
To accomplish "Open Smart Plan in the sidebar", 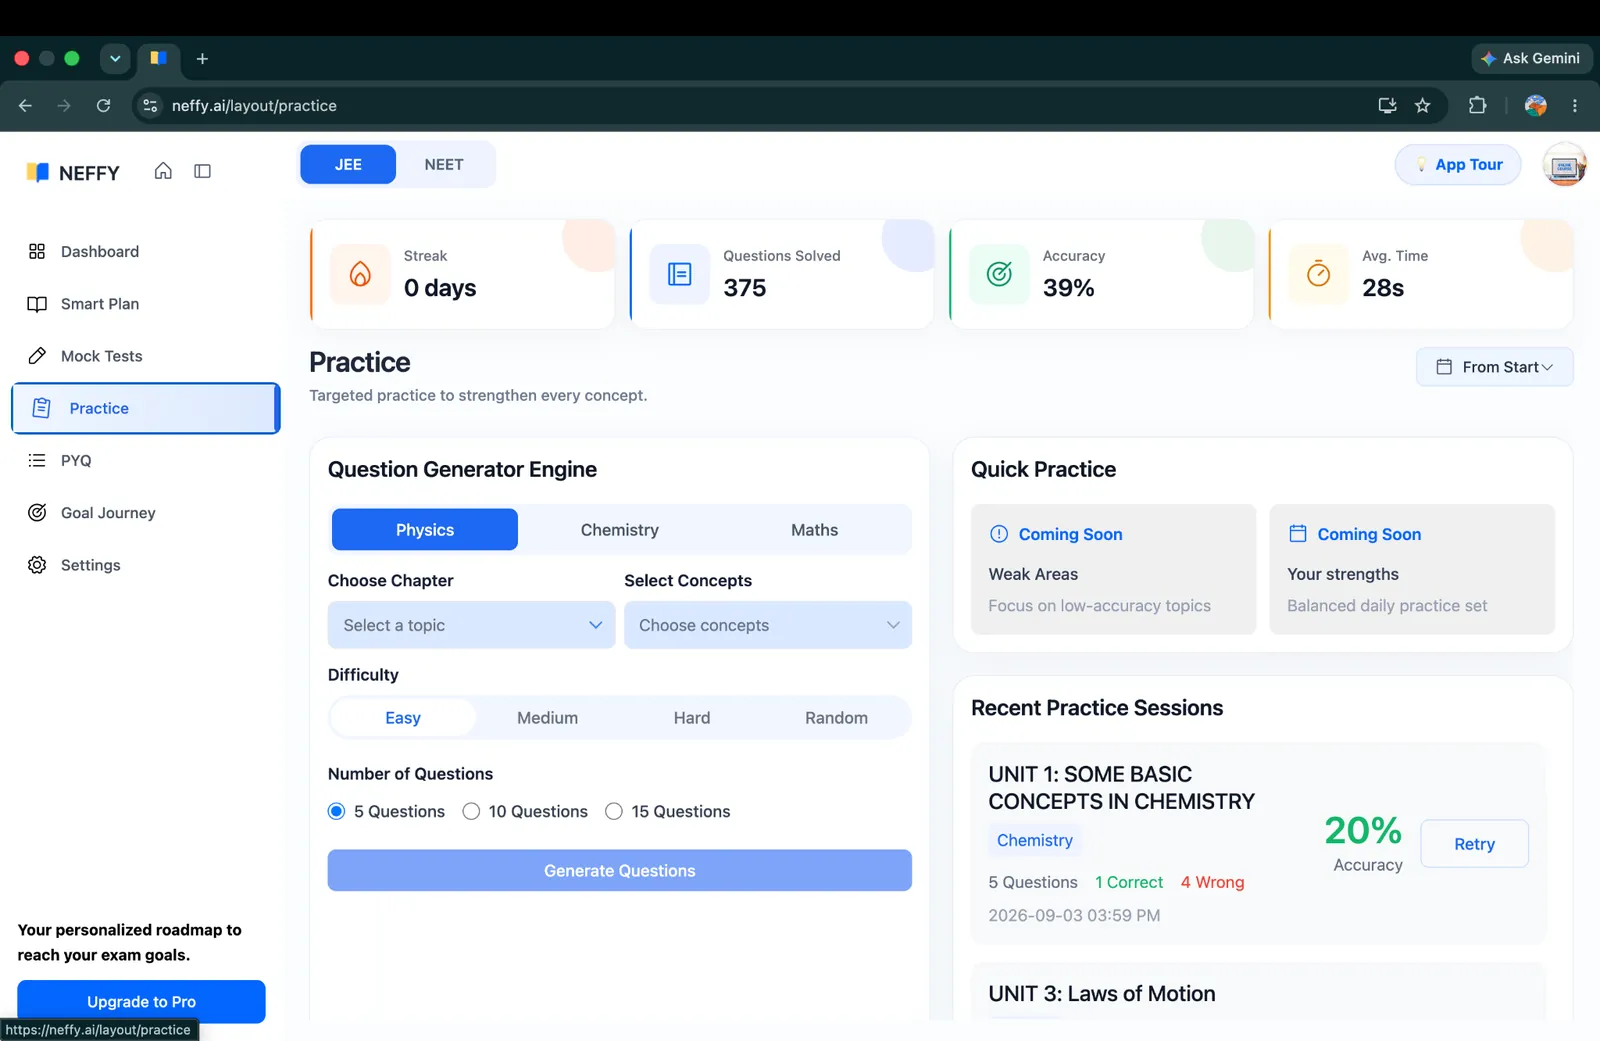I will click(146, 304).
